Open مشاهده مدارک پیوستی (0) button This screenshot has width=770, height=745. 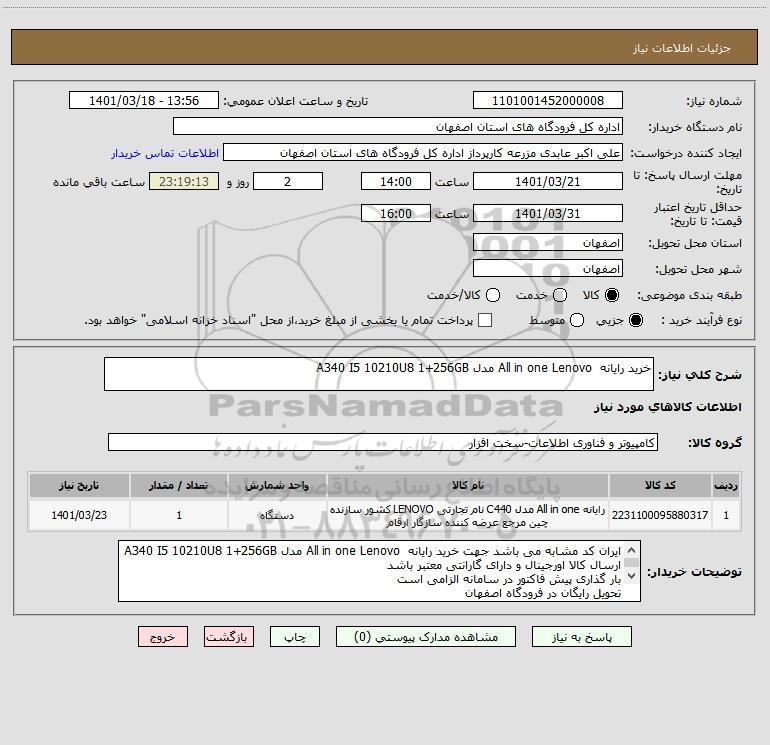[426, 637]
